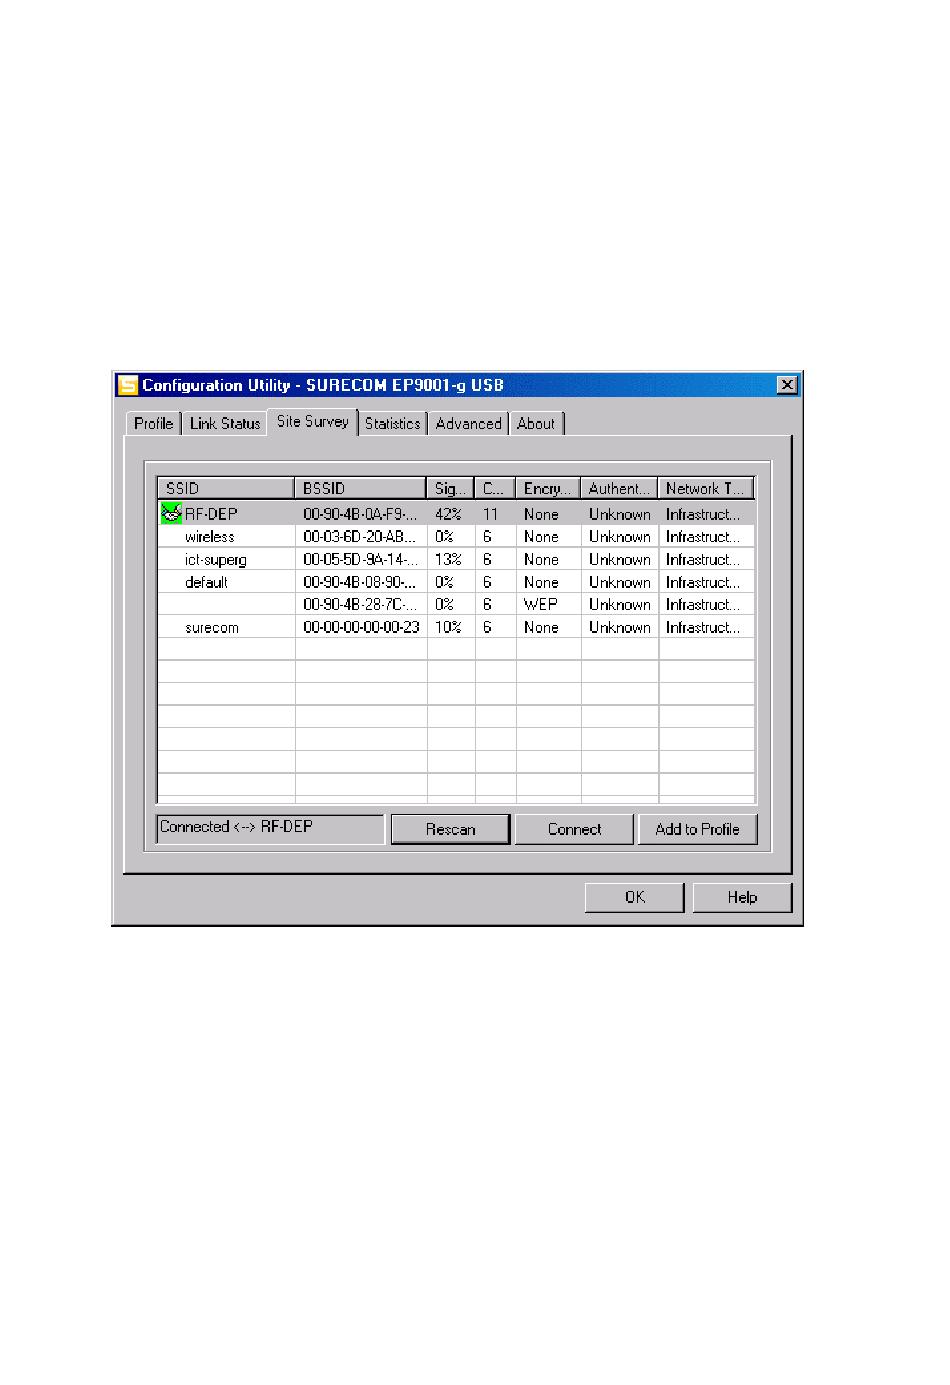Open the Advanced tab
This screenshot has height=1385, width=950.
point(468,424)
